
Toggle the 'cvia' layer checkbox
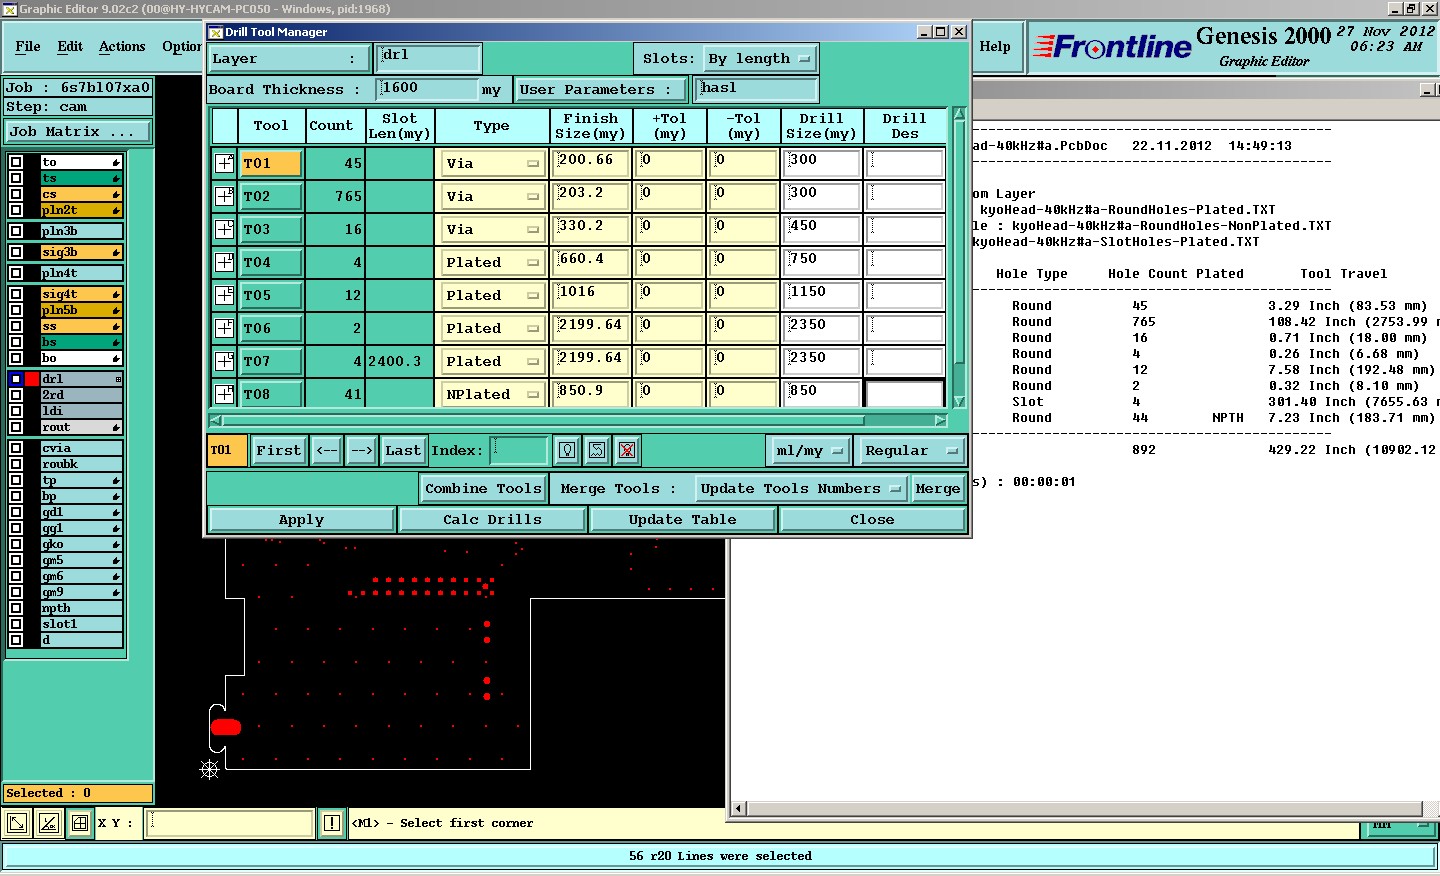coord(16,448)
